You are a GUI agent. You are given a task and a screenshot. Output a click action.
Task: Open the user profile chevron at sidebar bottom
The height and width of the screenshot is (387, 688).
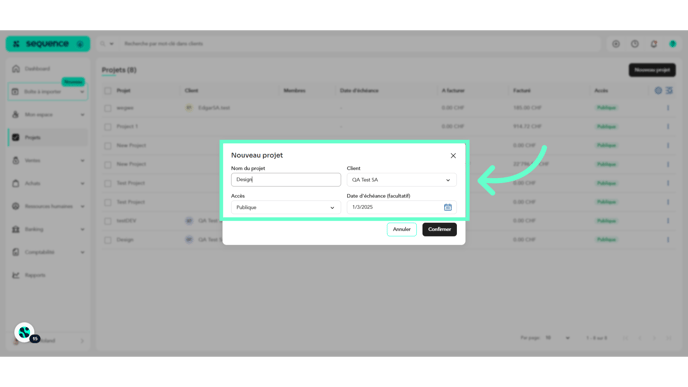coord(82,341)
